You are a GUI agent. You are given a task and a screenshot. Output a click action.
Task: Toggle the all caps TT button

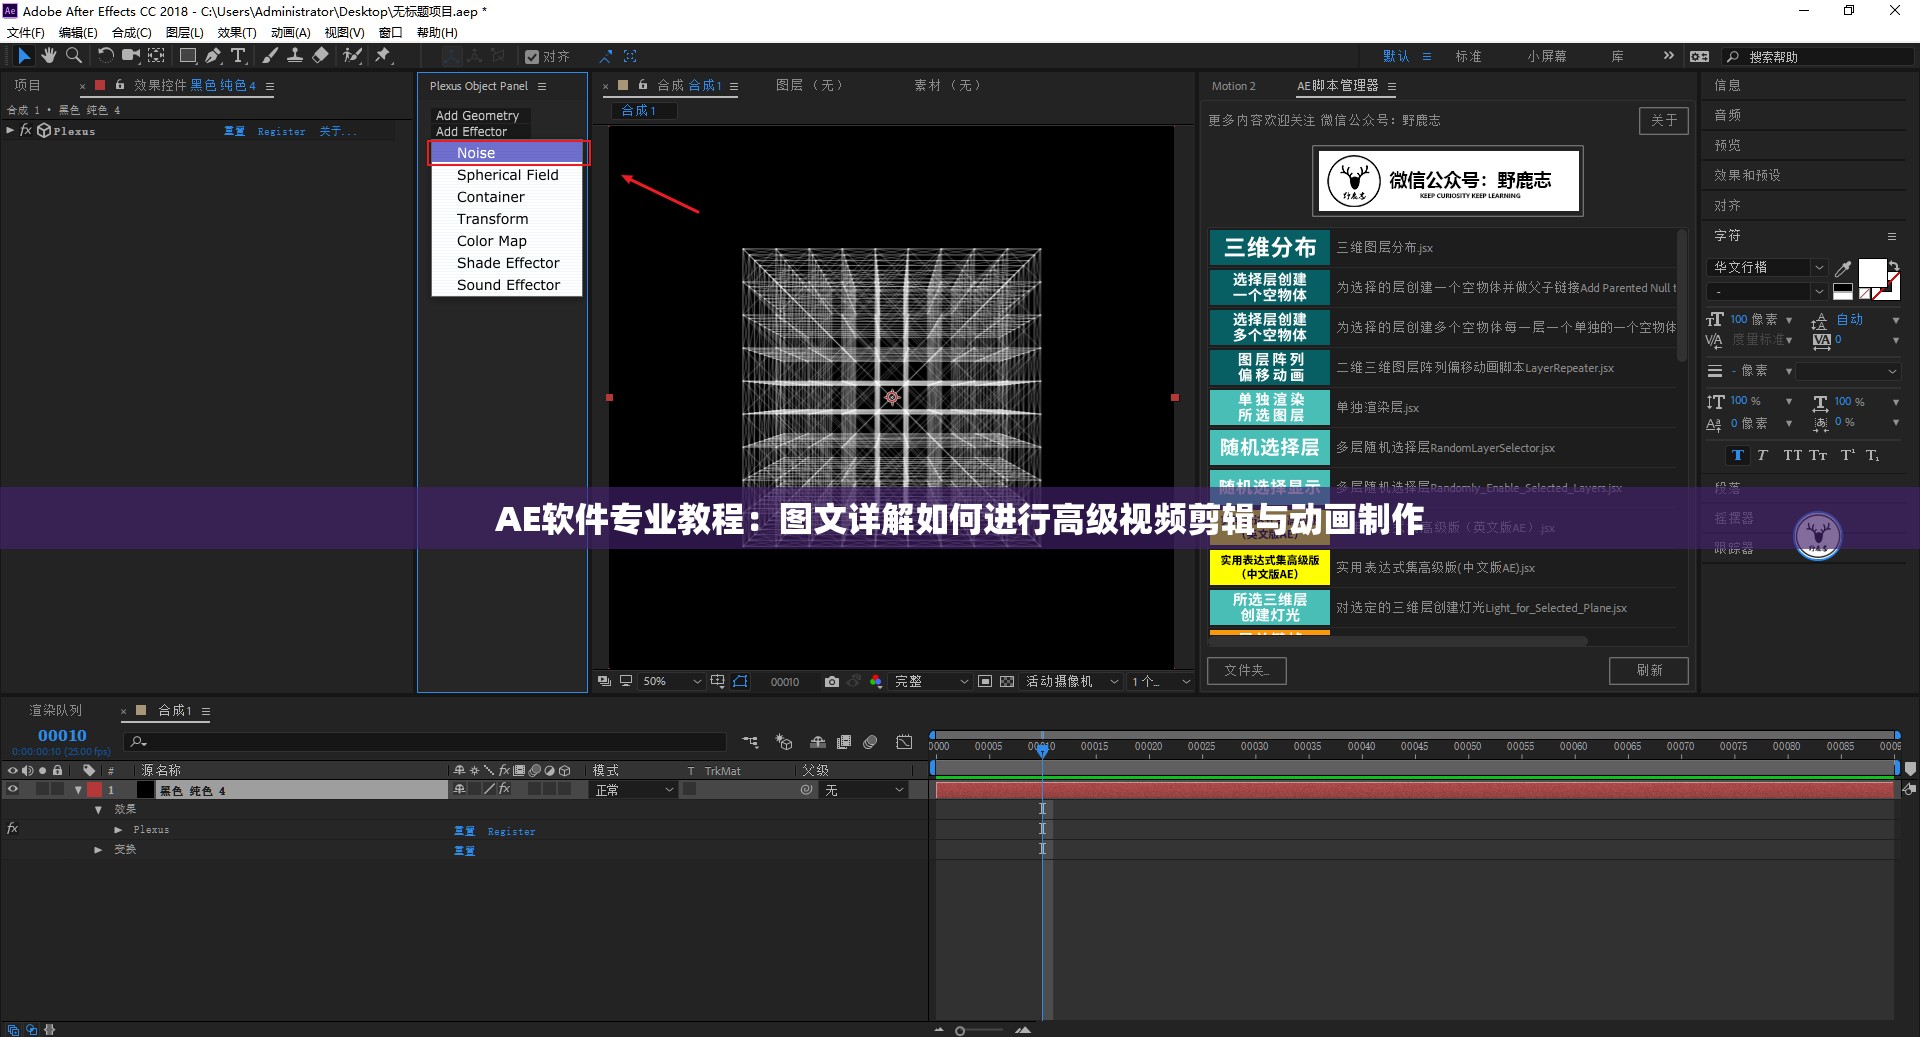[x=1792, y=455]
